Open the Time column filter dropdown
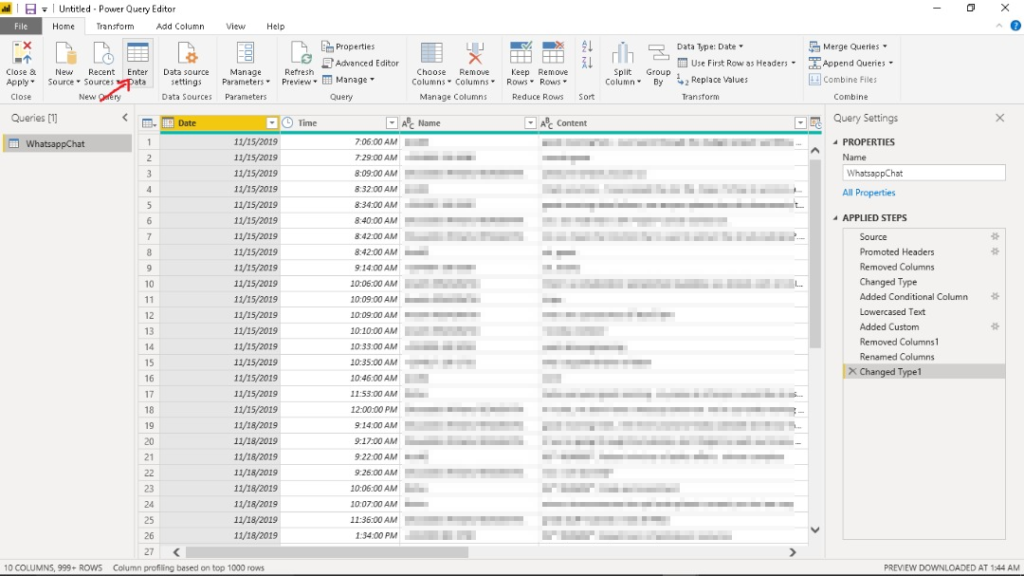The width and height of the screenshot is (1024, 576). click(x=391, y=123)
